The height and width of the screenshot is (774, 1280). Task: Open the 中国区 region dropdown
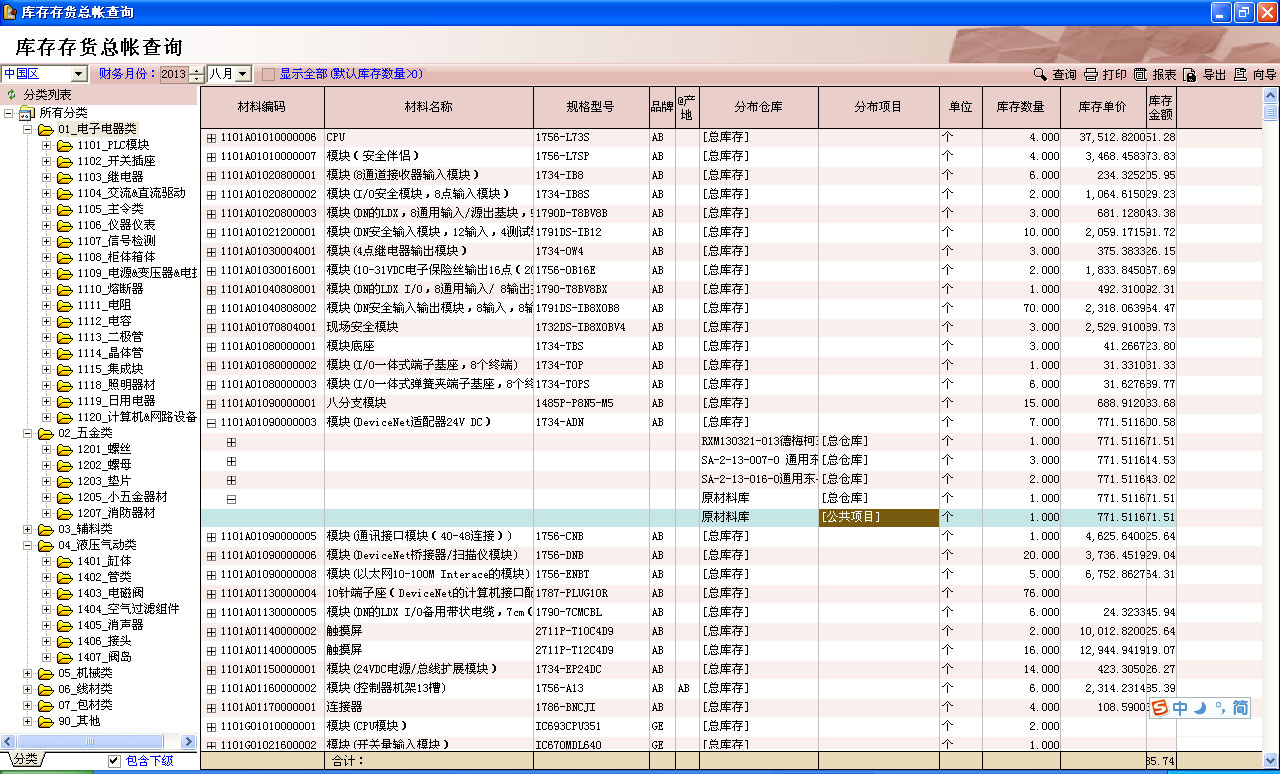pos(79,74)
